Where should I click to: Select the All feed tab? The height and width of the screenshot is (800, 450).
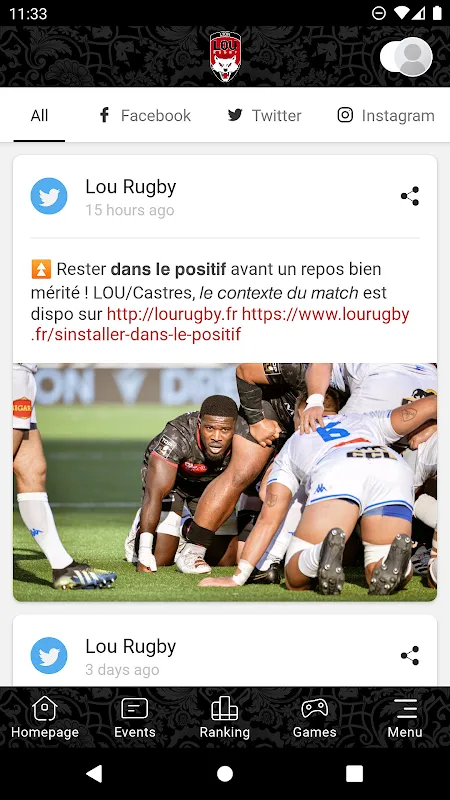[39, 115]
